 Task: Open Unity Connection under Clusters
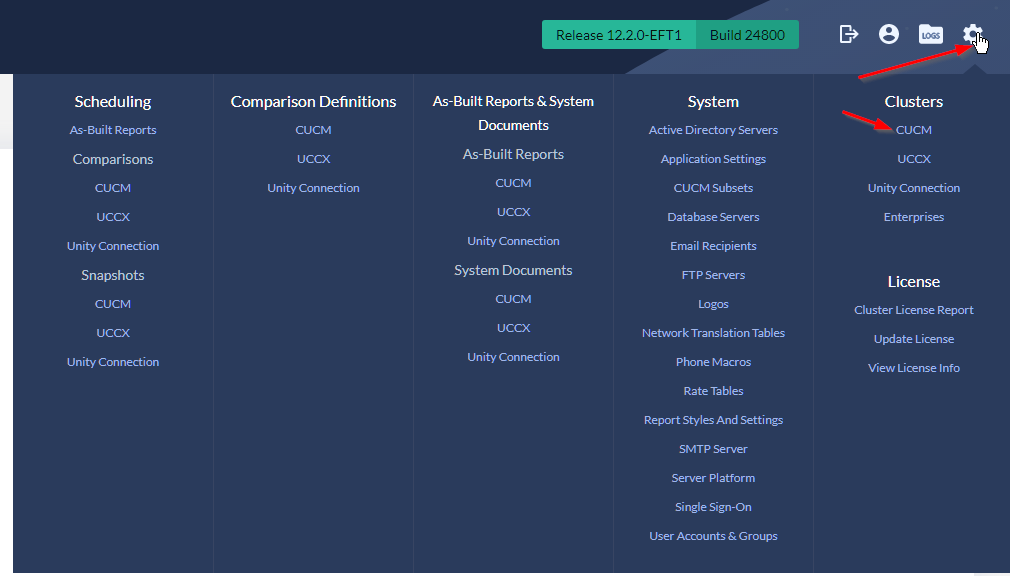point(913,187)
